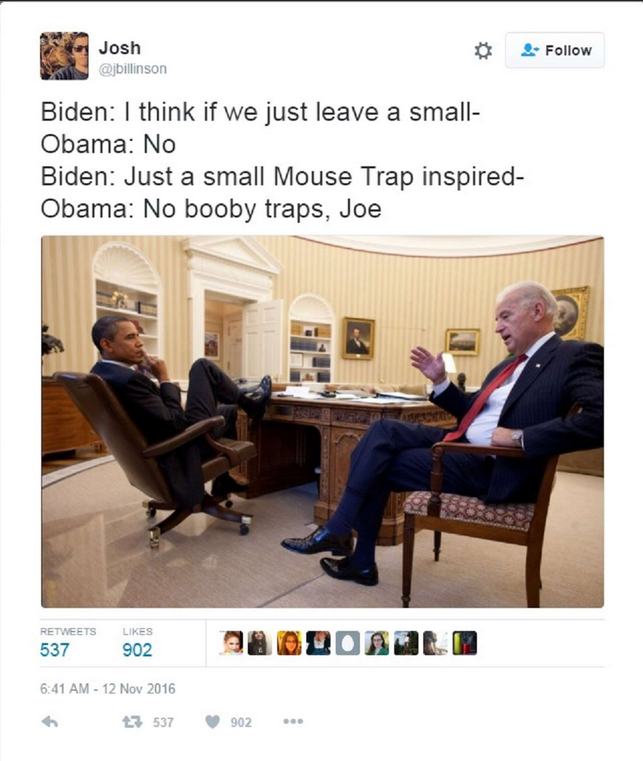Image resolution: width=643 pixels, height=761 pixels.
Task: View the 537 retweets list
Action: point(54,649)
